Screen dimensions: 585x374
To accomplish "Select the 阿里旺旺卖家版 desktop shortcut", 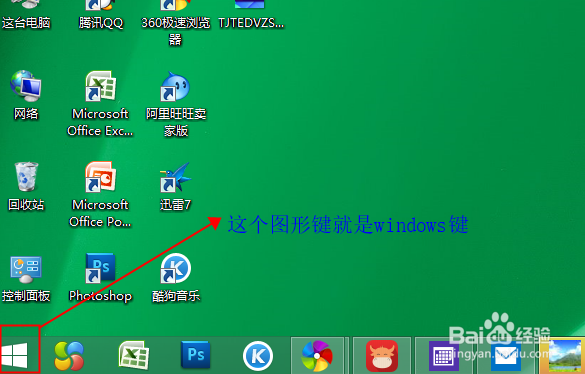I will pyautogui.click(x=176, y=104).
